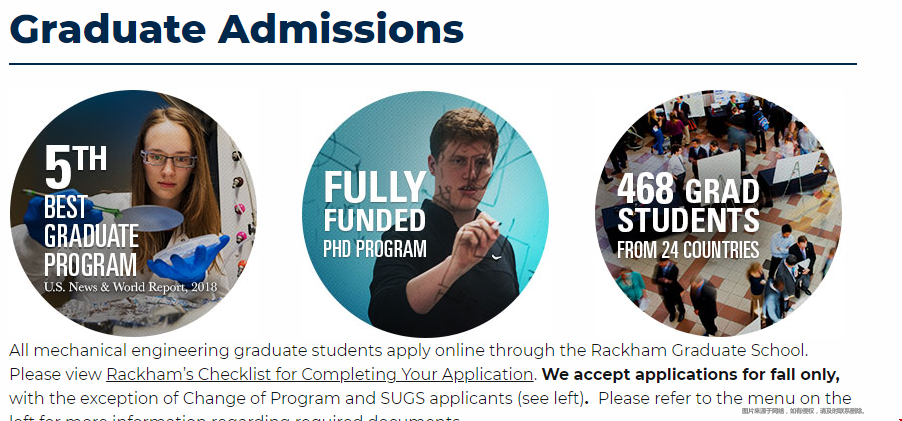Select the bold 'We accept applications for fall only' text
Screen dimensions: 902x421
(691, 374)
